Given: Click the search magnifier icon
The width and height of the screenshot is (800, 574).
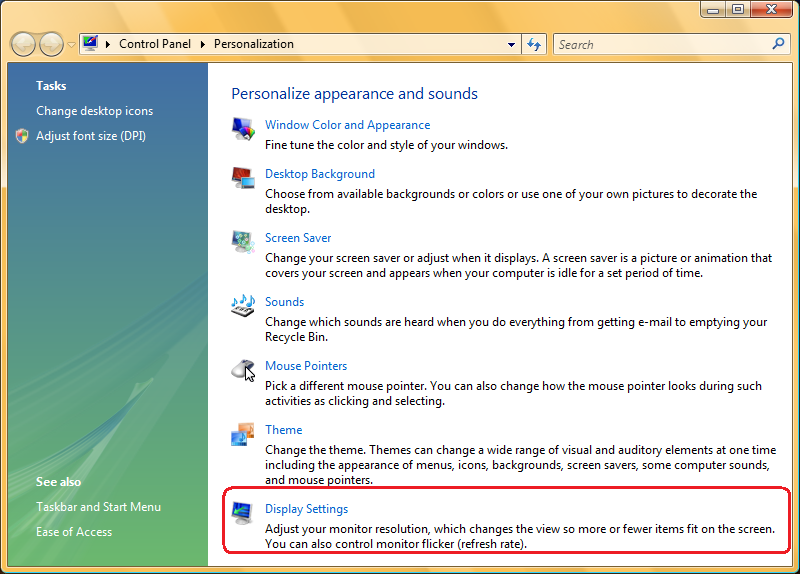Looking at the screenshot, I should coord(779,44).
